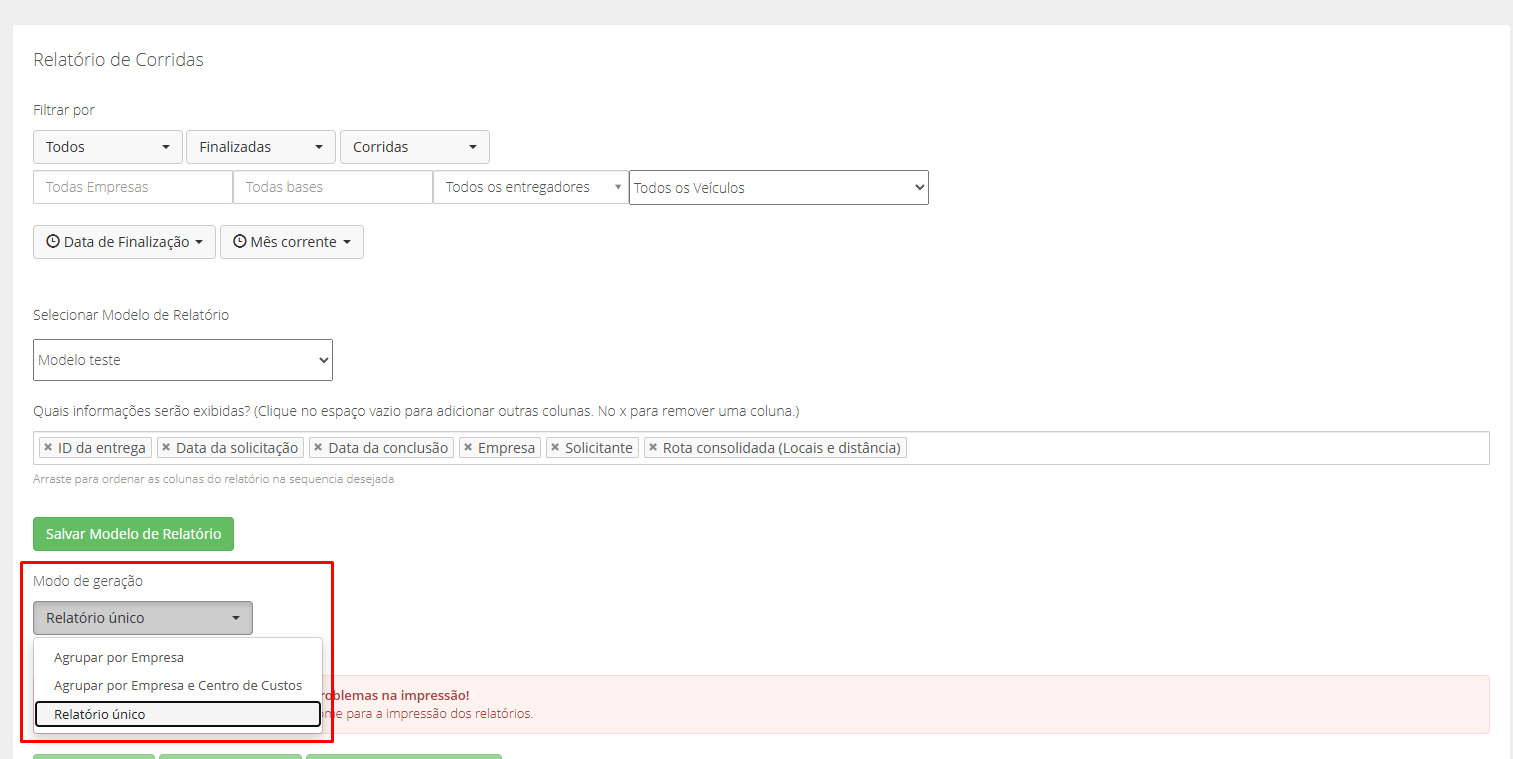Click the 'Data da solicitação' tag label
Screen dimensions: 1513x759
point(237,448)
